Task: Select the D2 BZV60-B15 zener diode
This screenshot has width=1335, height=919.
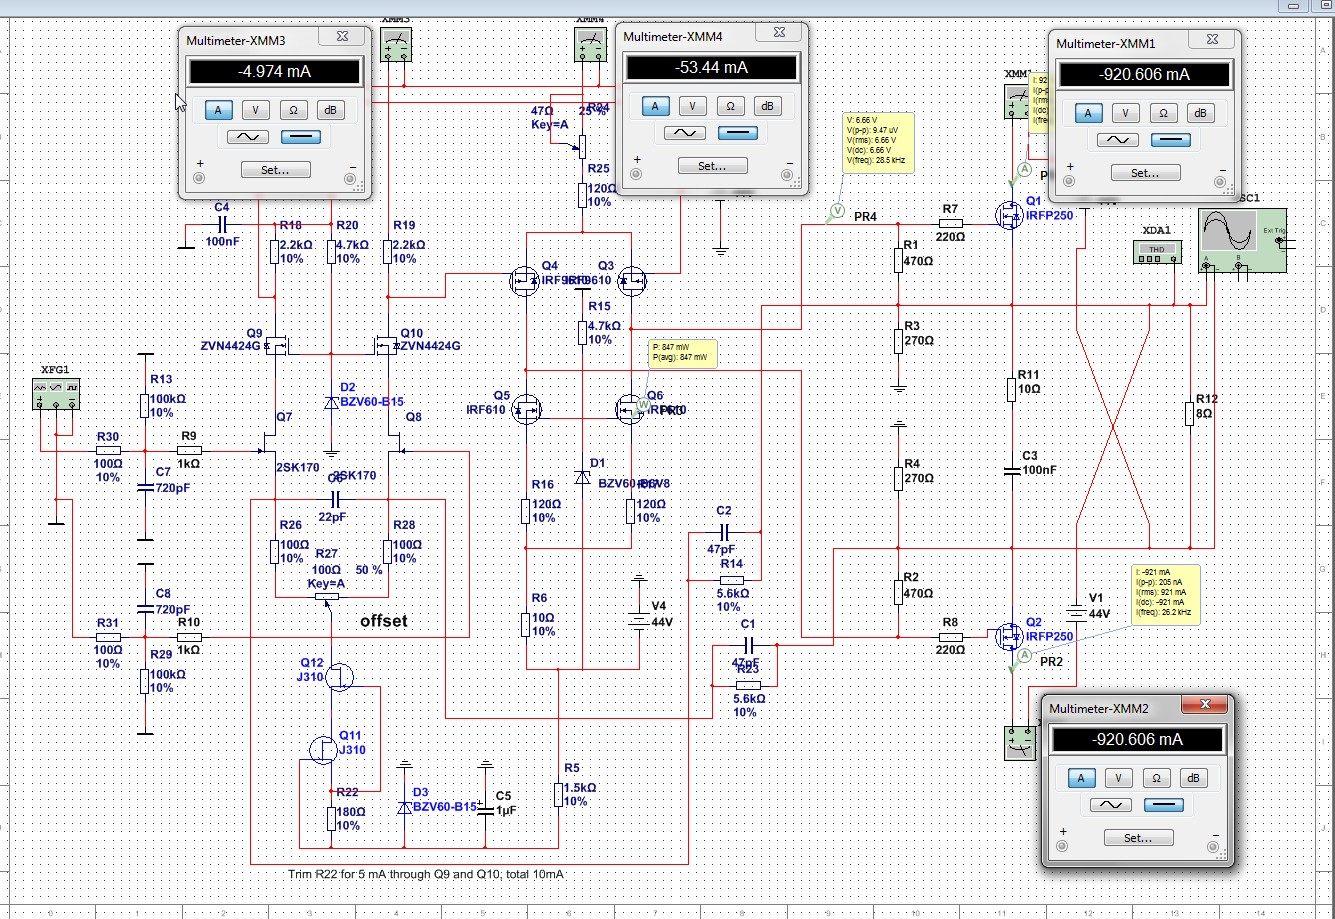Action: click(x=331, y=402)
